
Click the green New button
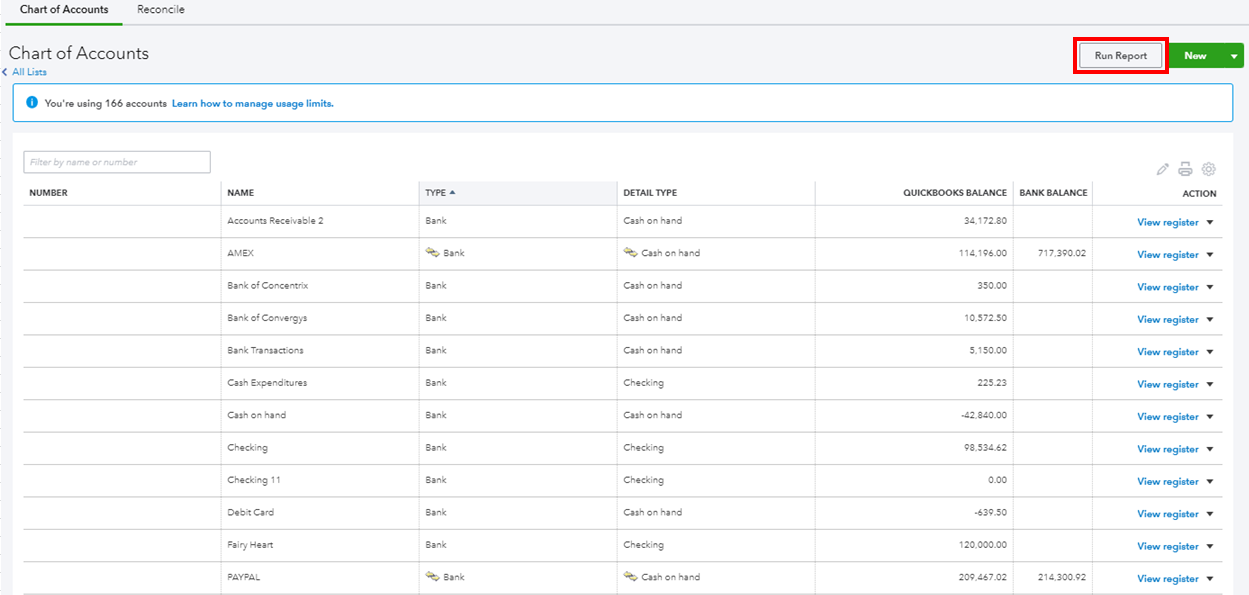1196,56
